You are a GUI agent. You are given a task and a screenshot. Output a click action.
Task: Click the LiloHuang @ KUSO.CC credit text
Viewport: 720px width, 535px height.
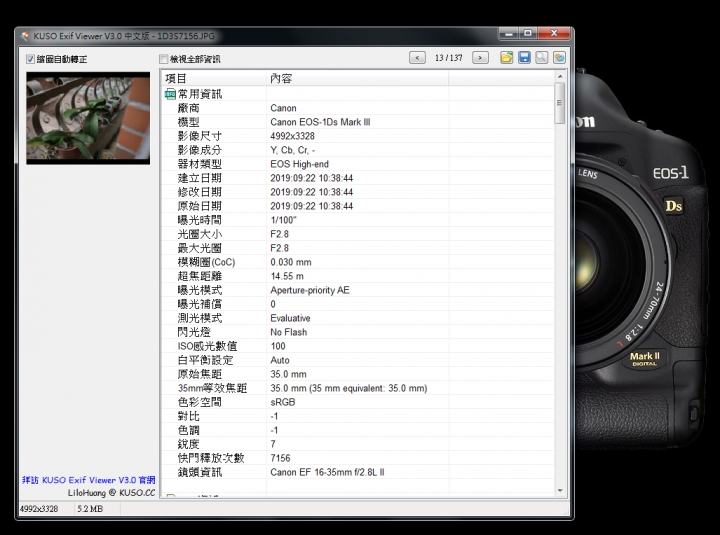[x=112, y=493]
